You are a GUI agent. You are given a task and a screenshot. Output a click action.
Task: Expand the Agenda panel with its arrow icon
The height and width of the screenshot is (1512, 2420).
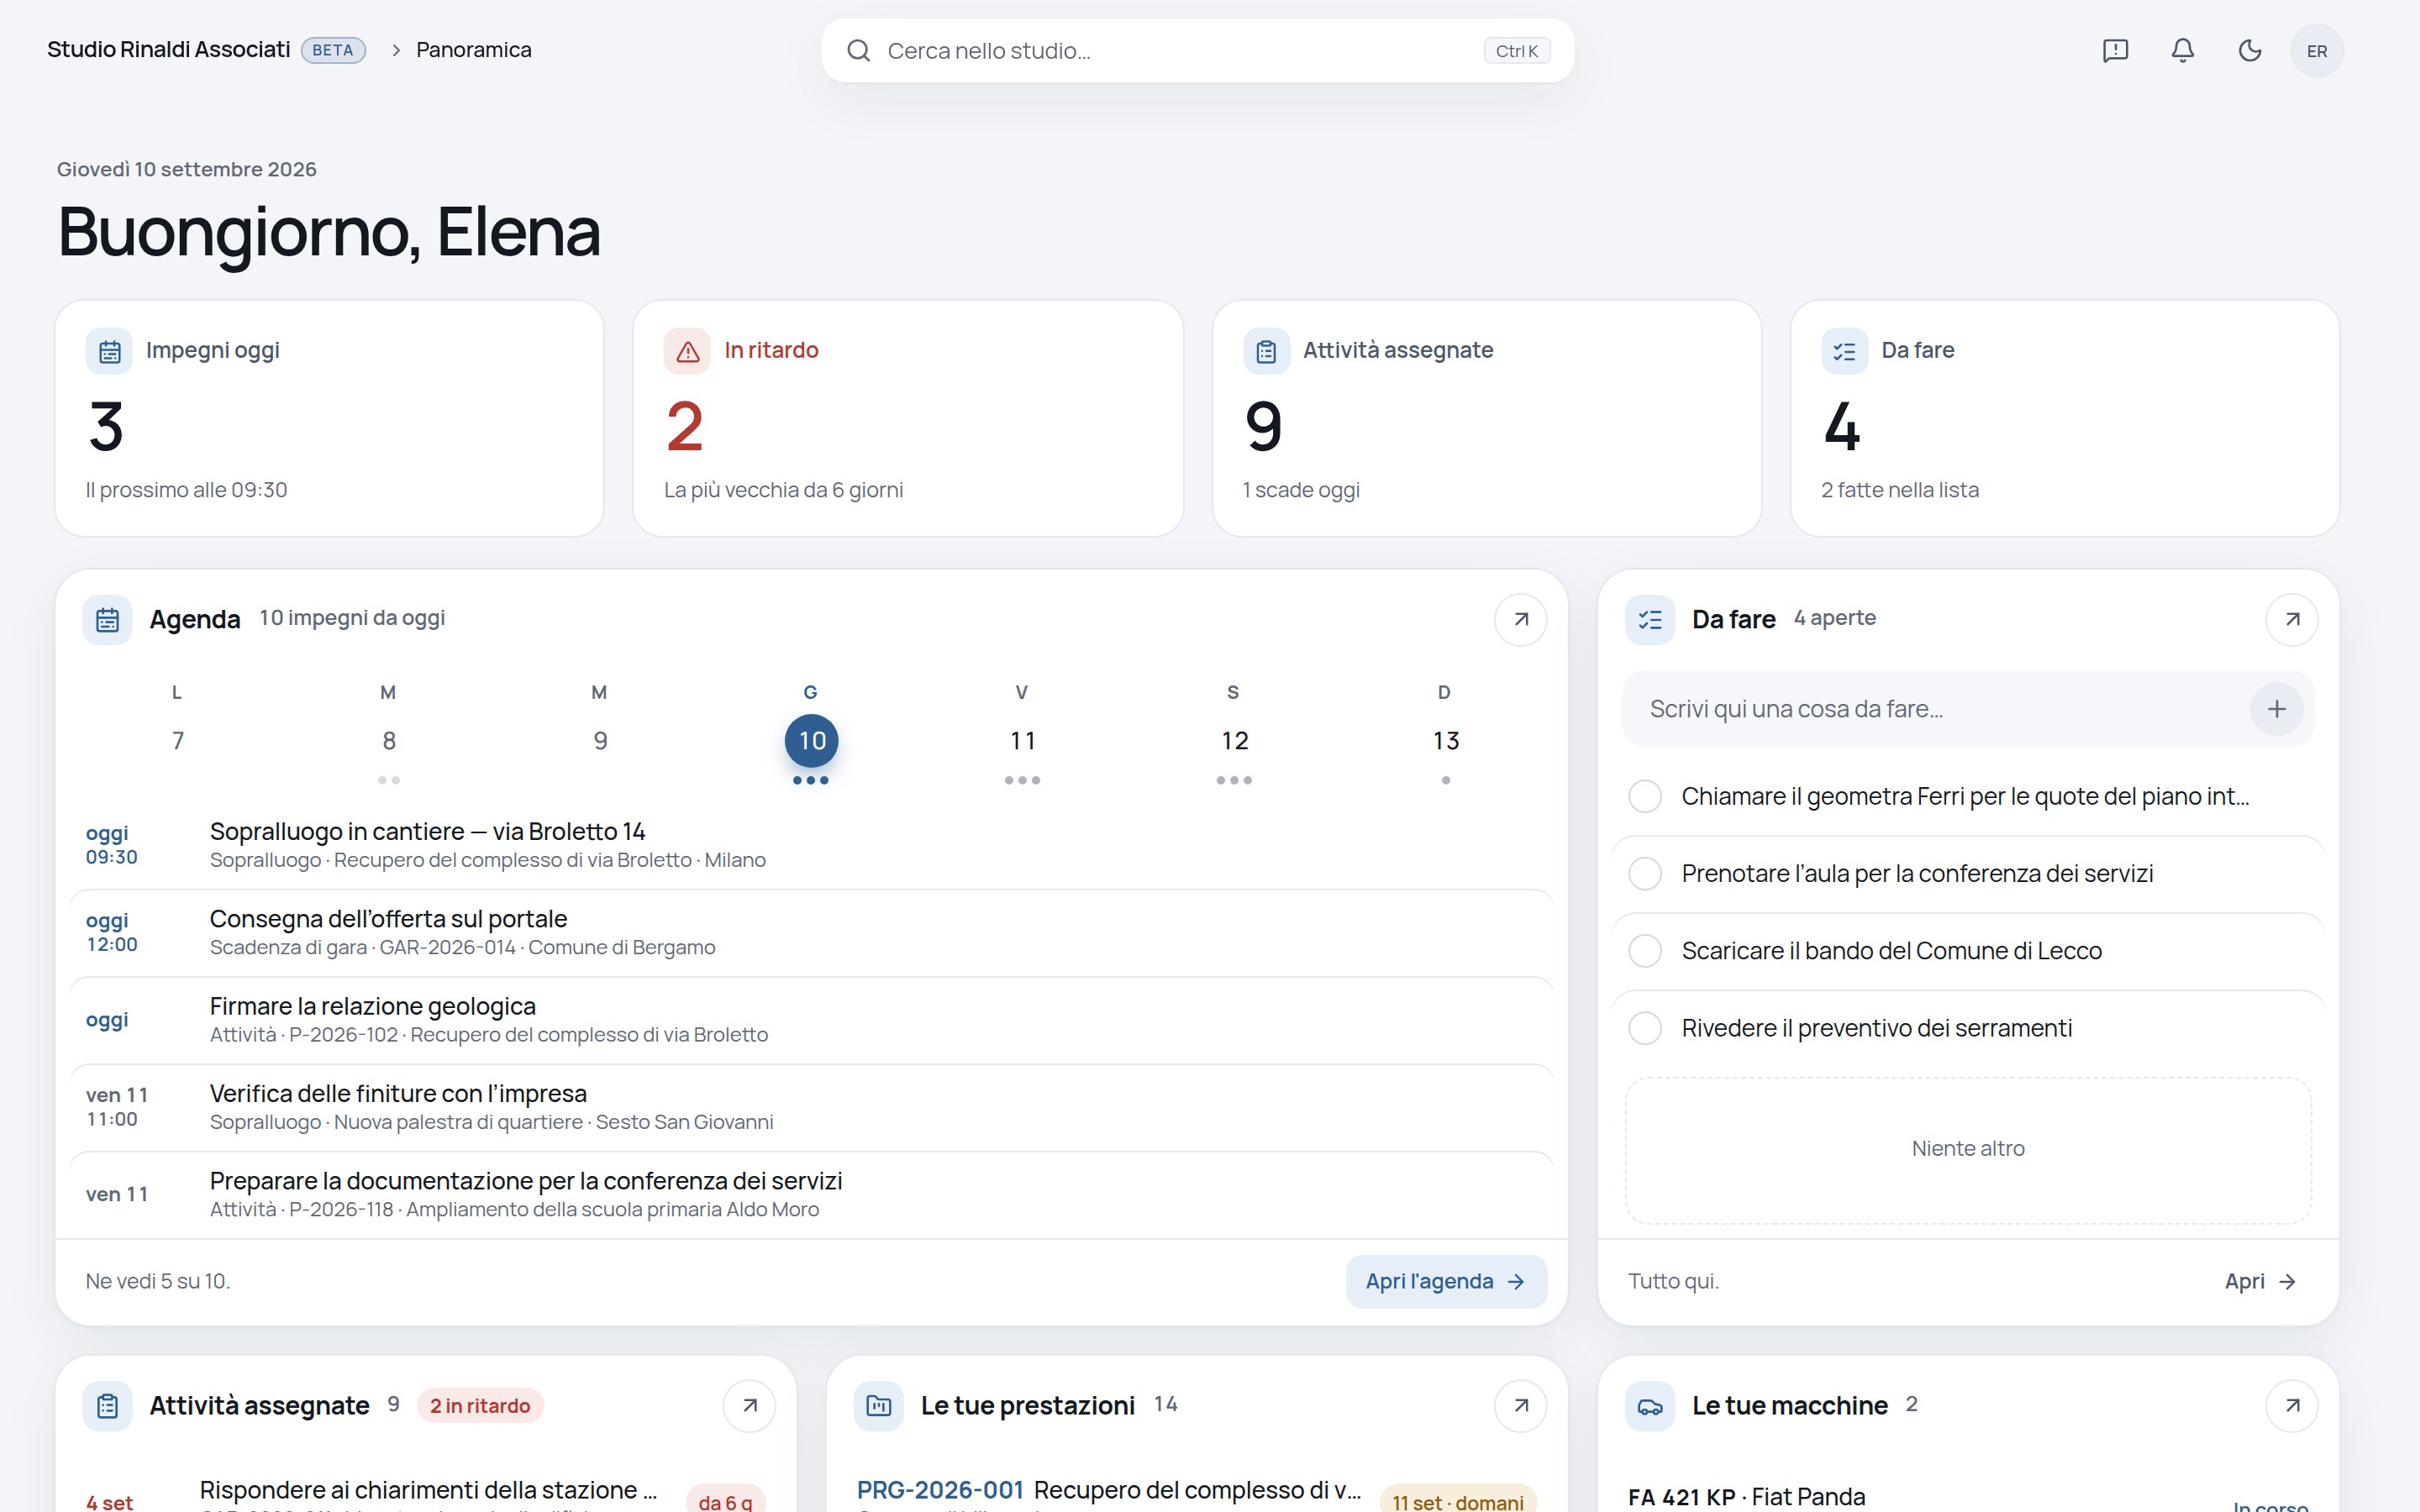[x=1521, y=620]
